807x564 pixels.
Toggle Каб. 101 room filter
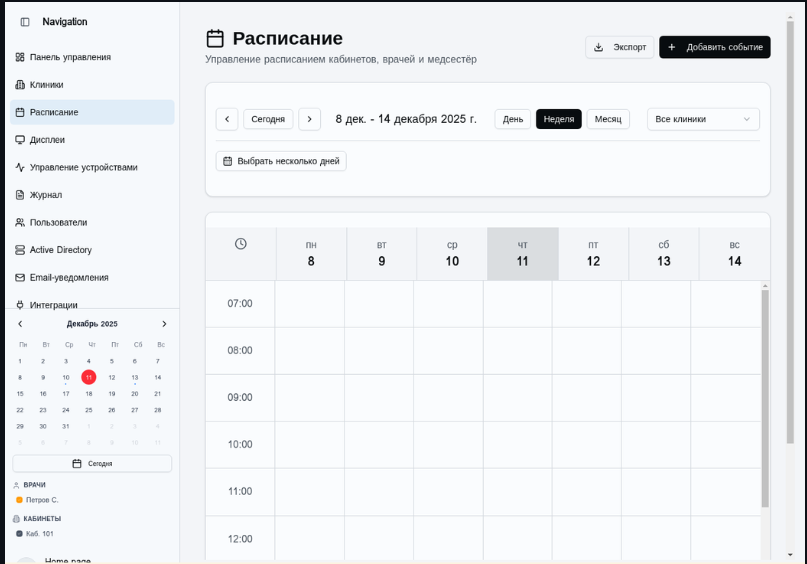(x=34, y=534)
